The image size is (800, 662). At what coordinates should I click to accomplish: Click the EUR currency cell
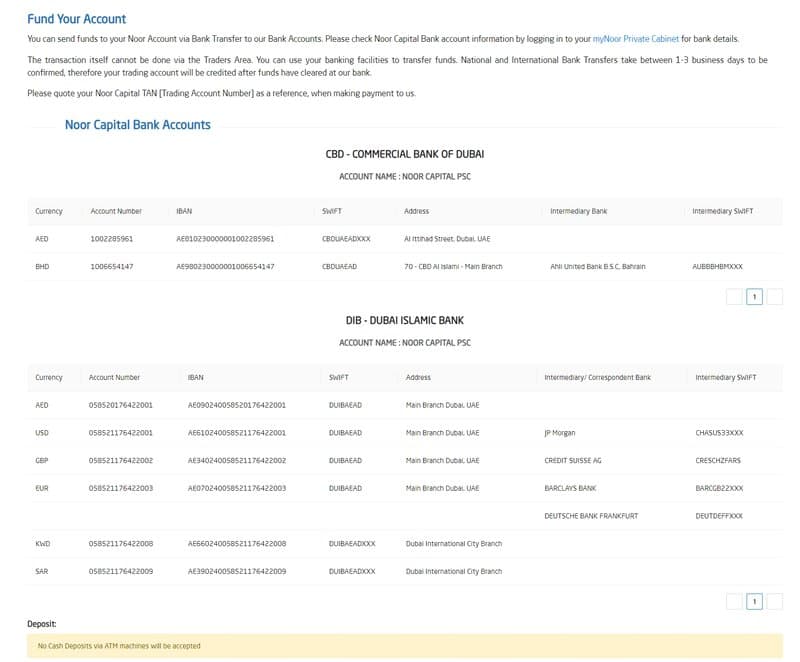pyautogui.click(x=42, y=488)
